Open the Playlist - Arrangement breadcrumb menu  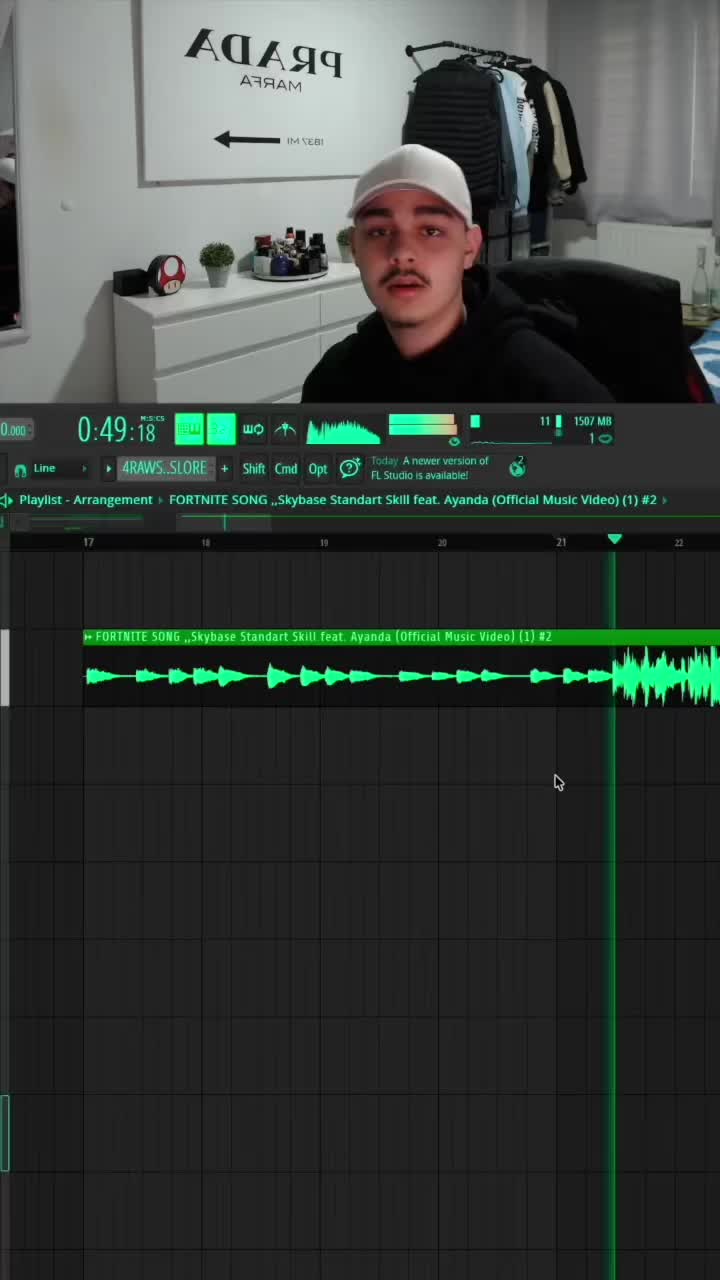pyautogui.click(x=86, y=500)
